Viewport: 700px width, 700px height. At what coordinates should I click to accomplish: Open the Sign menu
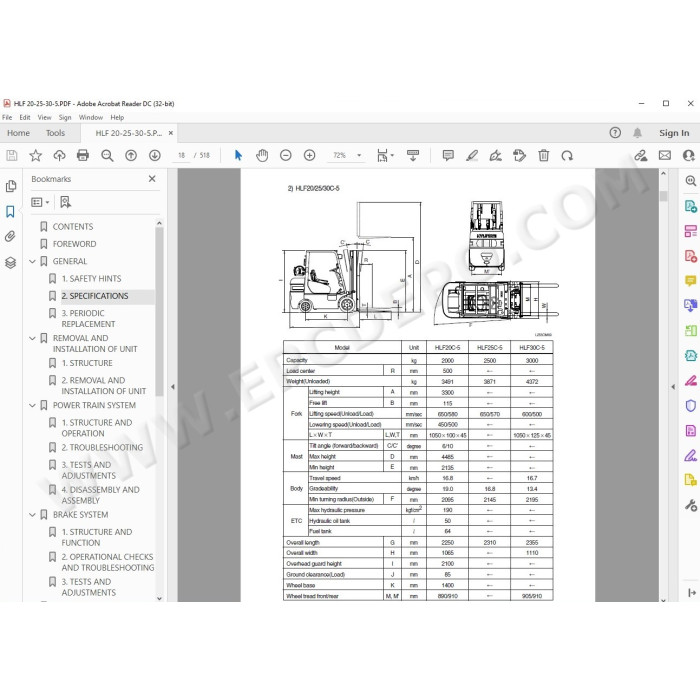[65, 117]
